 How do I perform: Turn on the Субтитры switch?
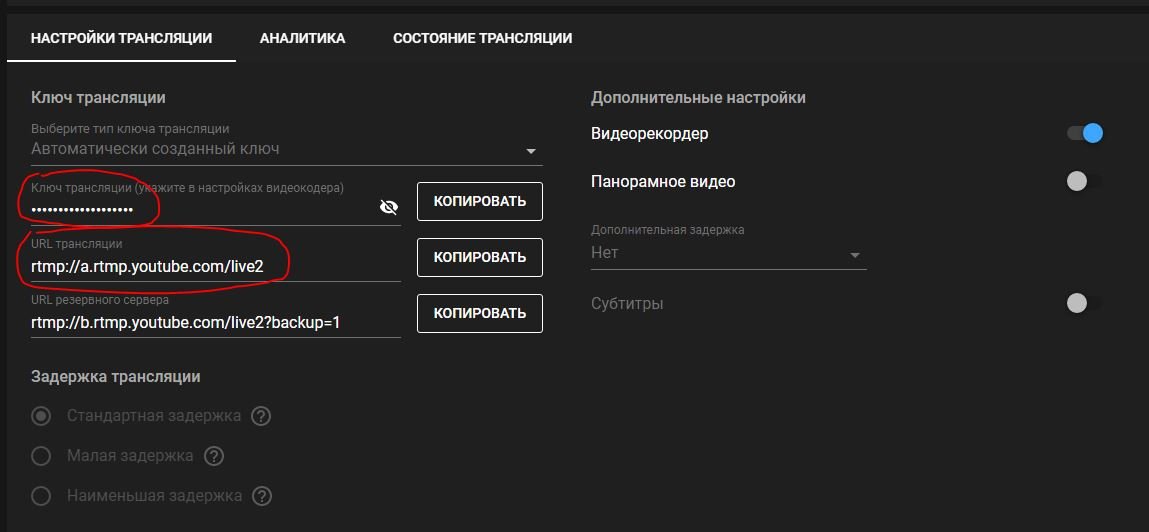coord(1084,303)
